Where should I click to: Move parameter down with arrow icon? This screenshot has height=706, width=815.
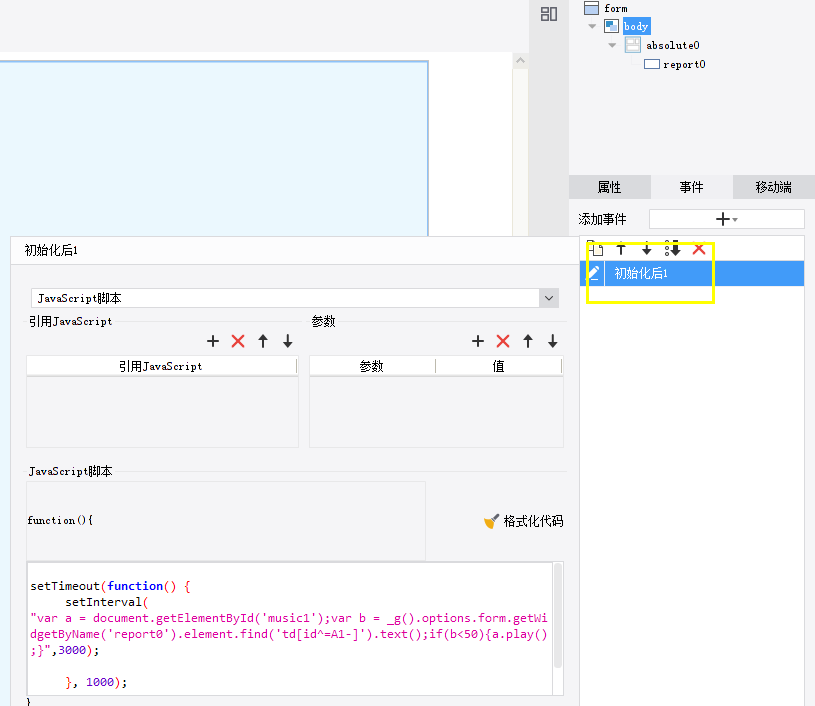[552, 341]
